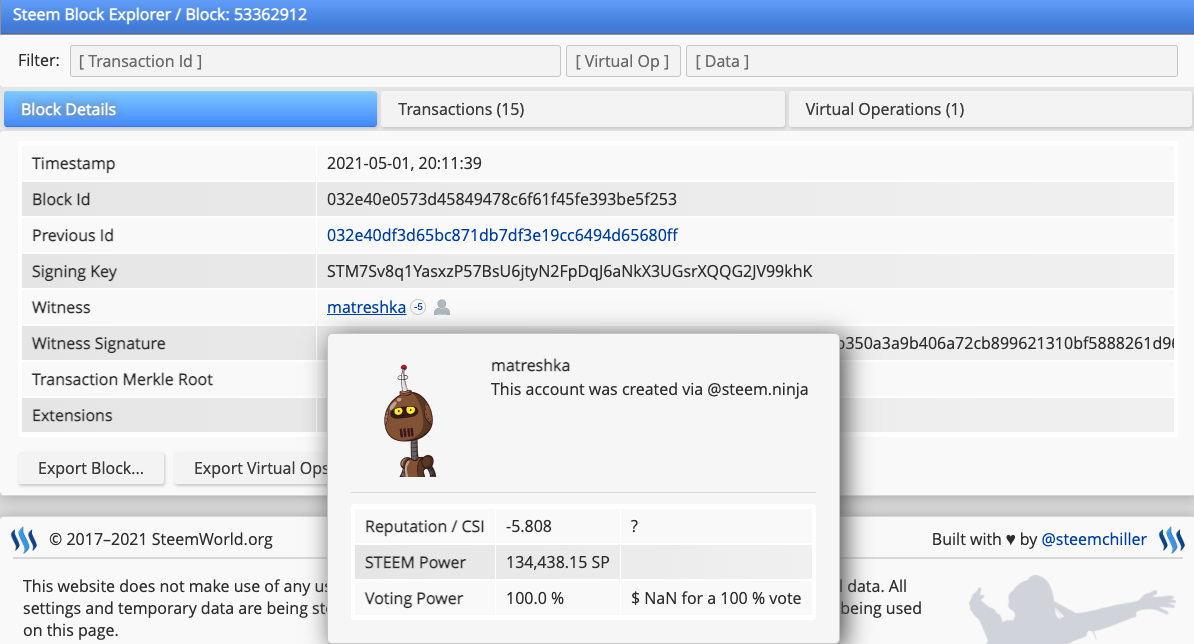This screenshot has height=644, width=1194.
Task: Click the Witness Signature row label
Action: pyautogui.click(x=99, y=343)
